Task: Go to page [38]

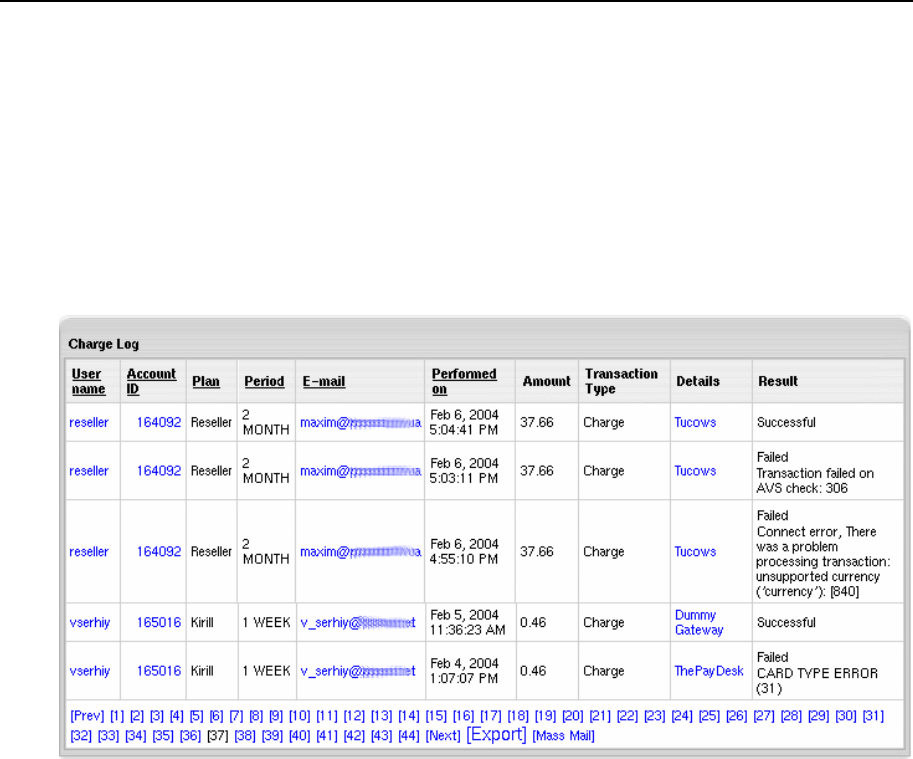Action: (245, 736)
